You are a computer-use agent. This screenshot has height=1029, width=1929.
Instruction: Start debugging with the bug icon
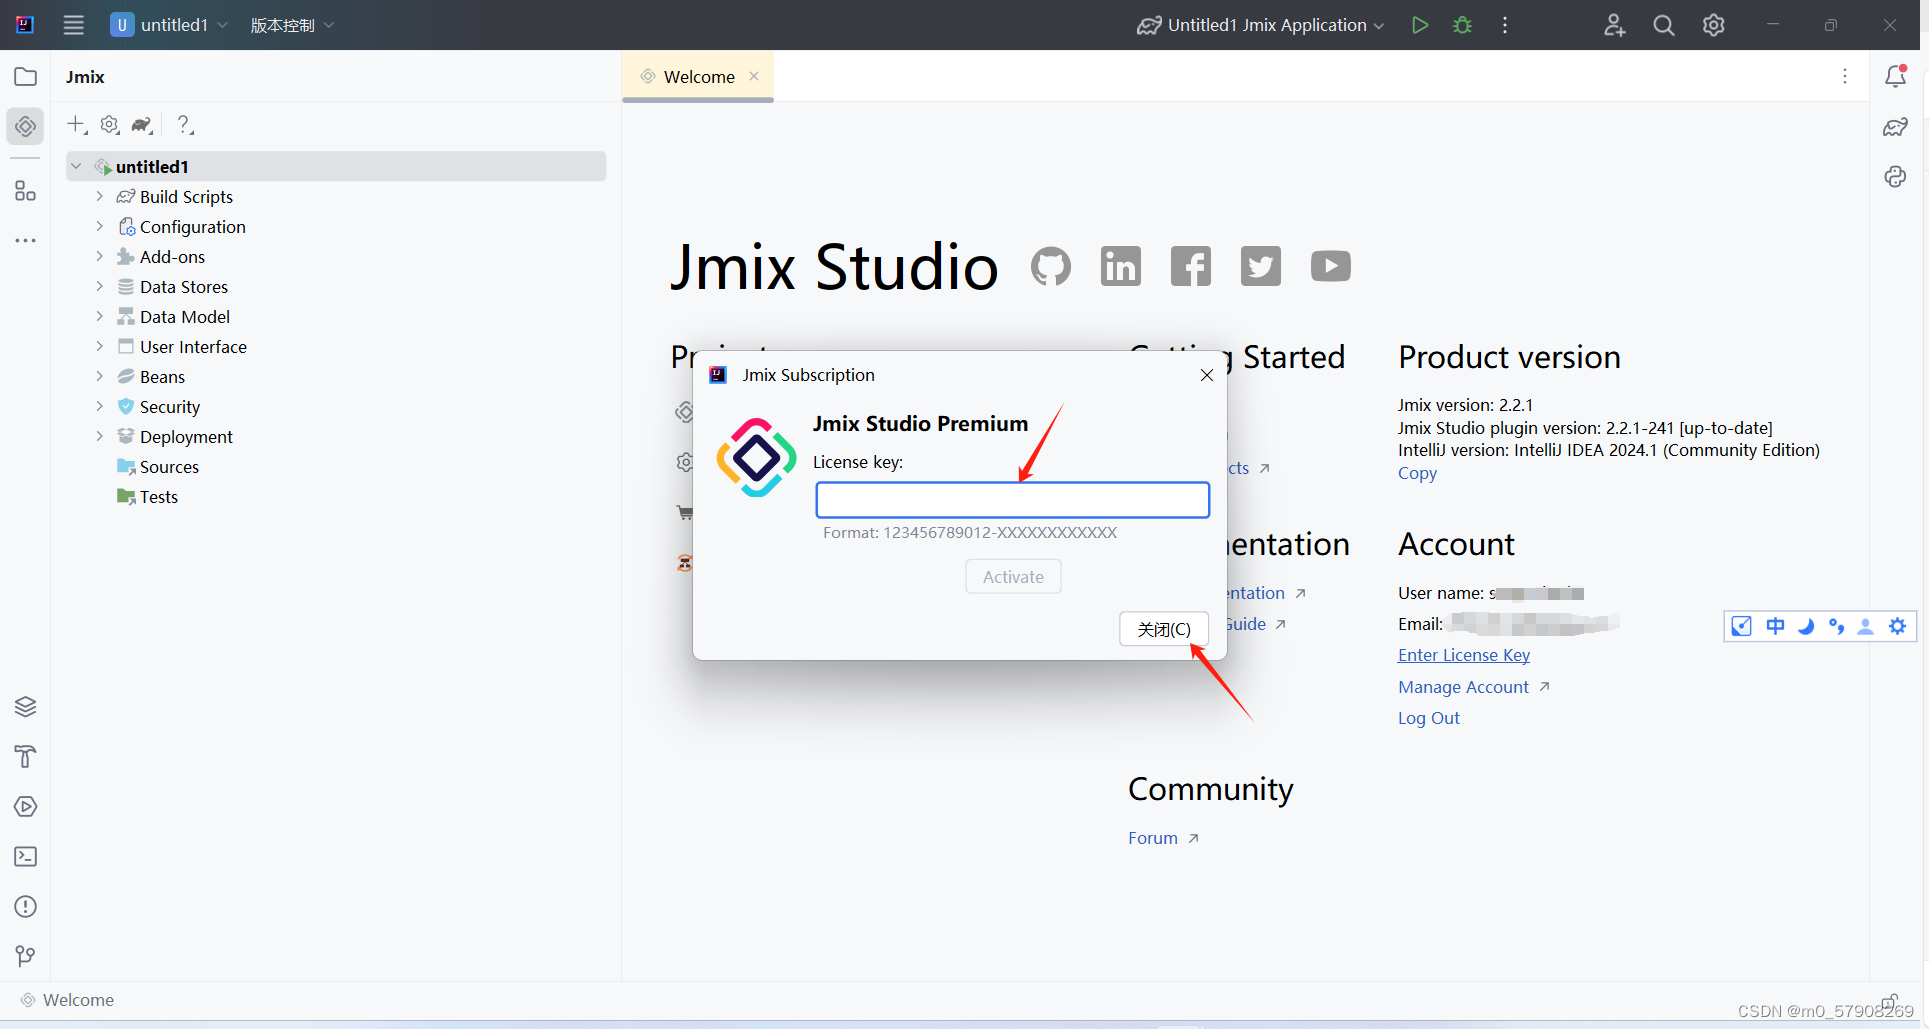pos(1462,25)
